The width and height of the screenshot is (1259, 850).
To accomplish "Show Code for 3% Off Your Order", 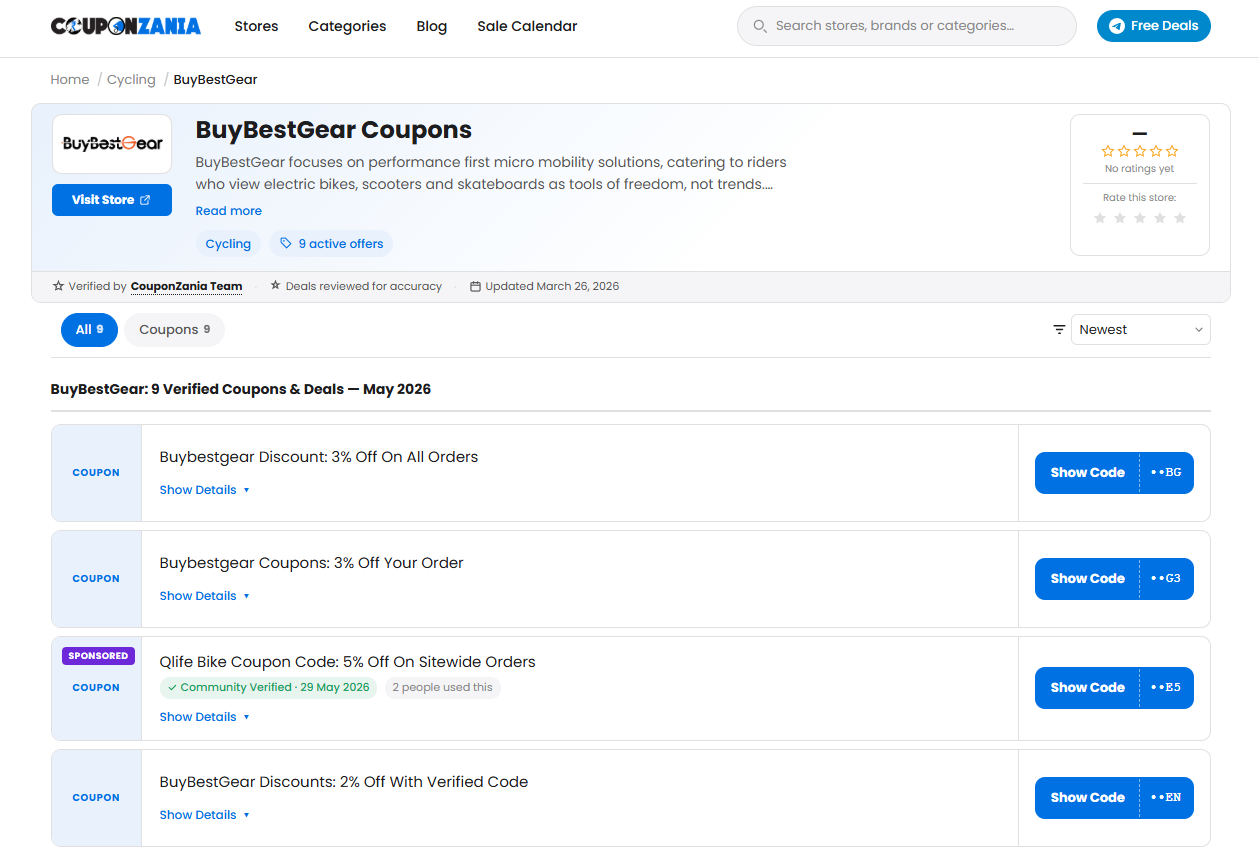I will [1114, 579].
